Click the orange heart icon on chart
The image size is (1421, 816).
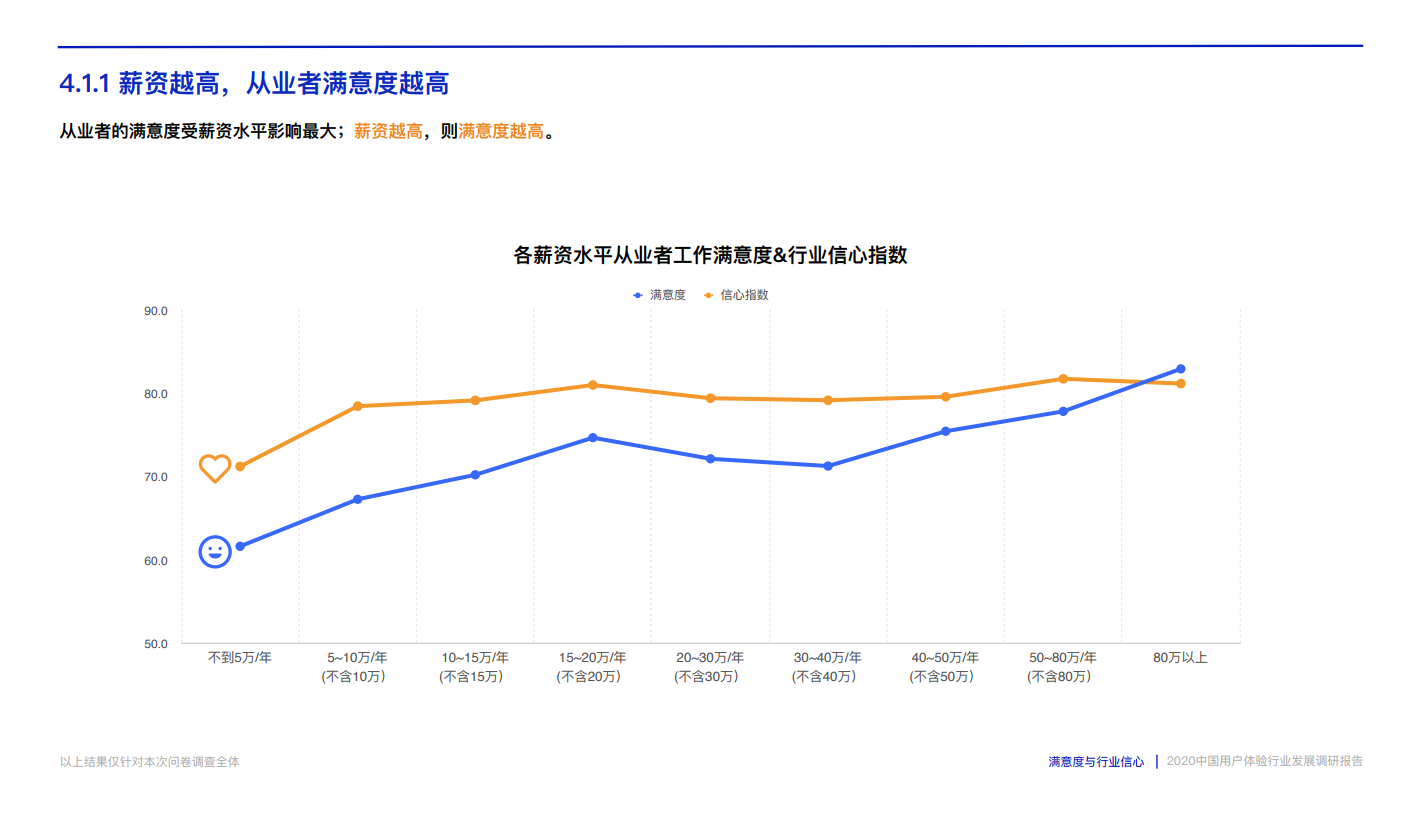(215, 468)
